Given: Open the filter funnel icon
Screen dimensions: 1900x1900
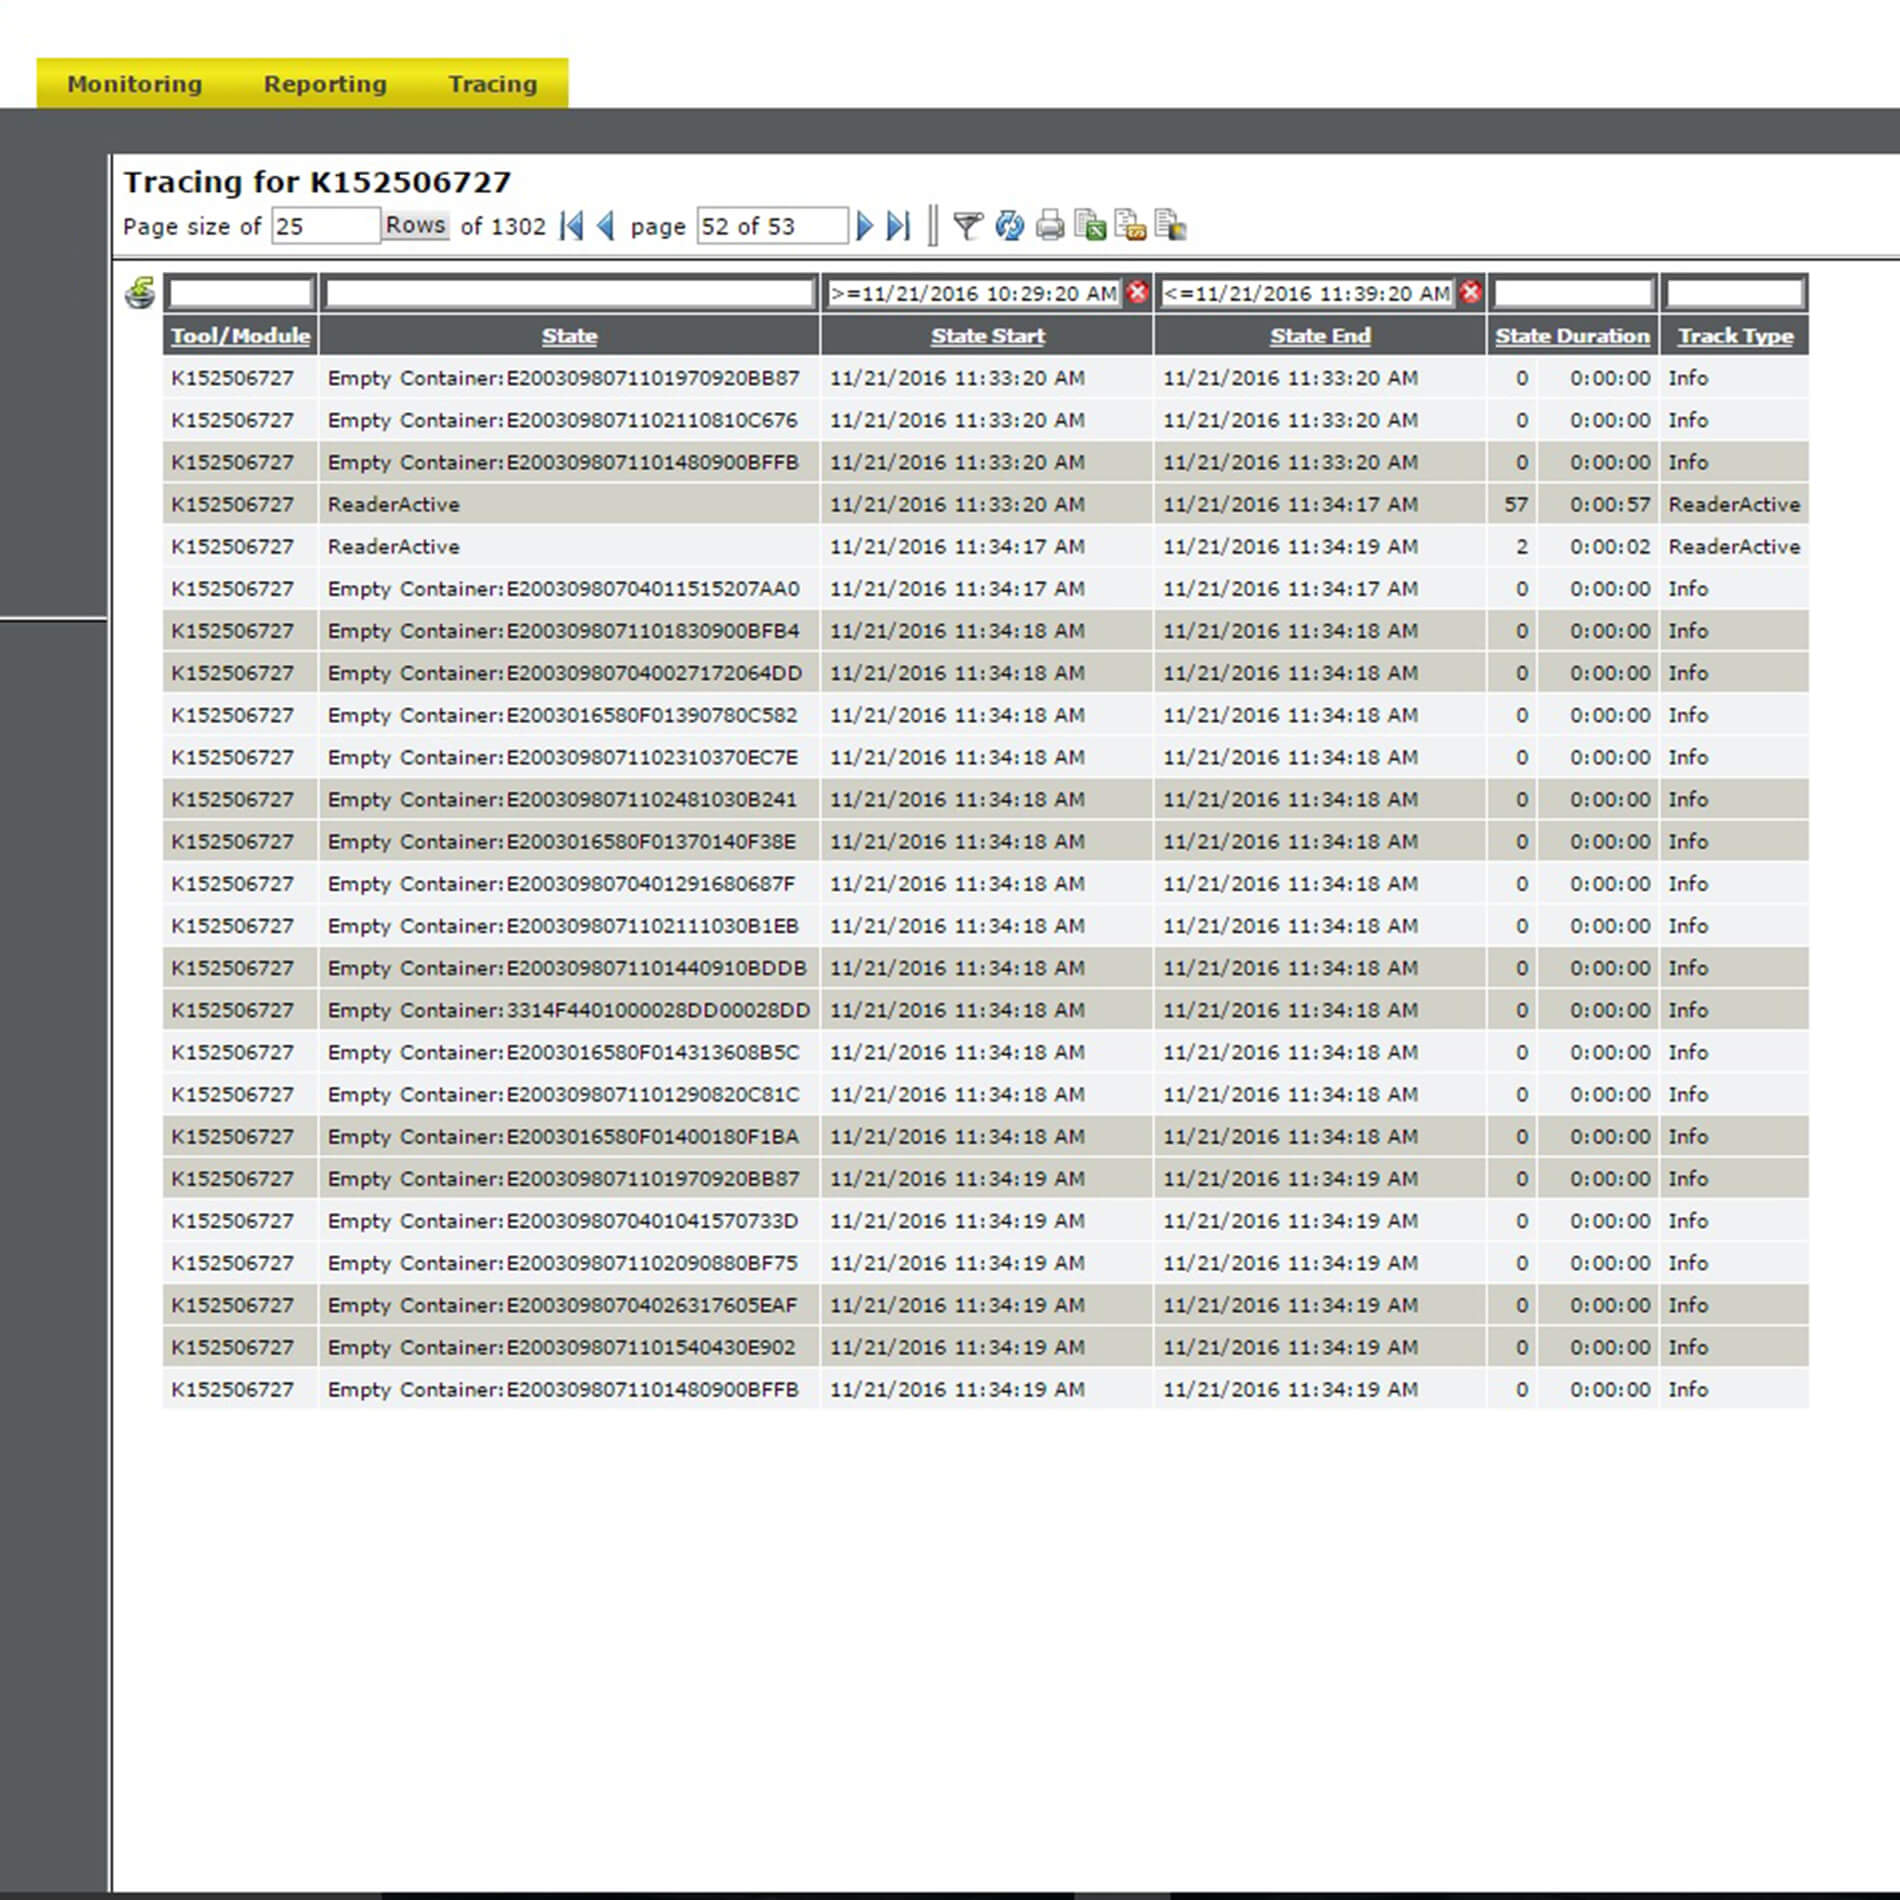Looking at the screenshot, I should (967, 226).
